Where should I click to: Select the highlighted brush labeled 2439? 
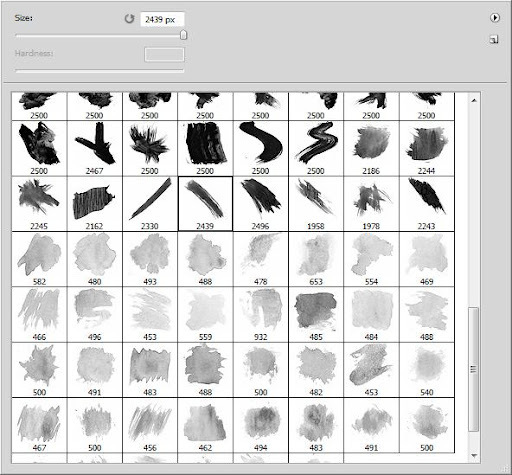pos(205,204)
